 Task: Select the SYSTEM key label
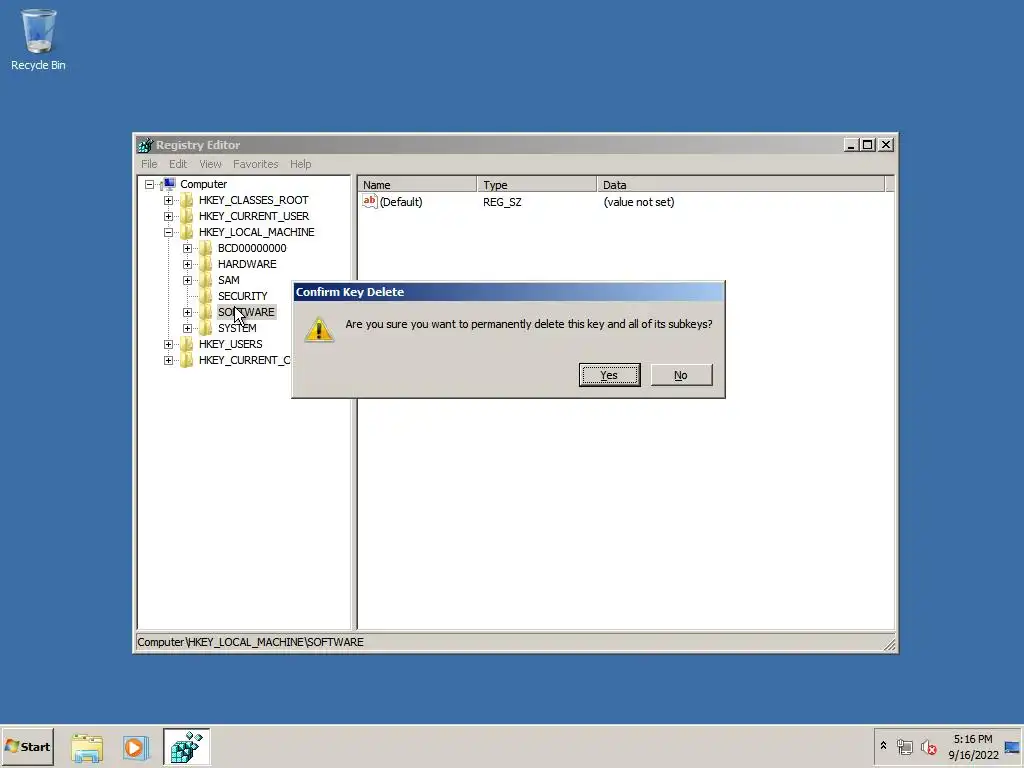point(237,328)
